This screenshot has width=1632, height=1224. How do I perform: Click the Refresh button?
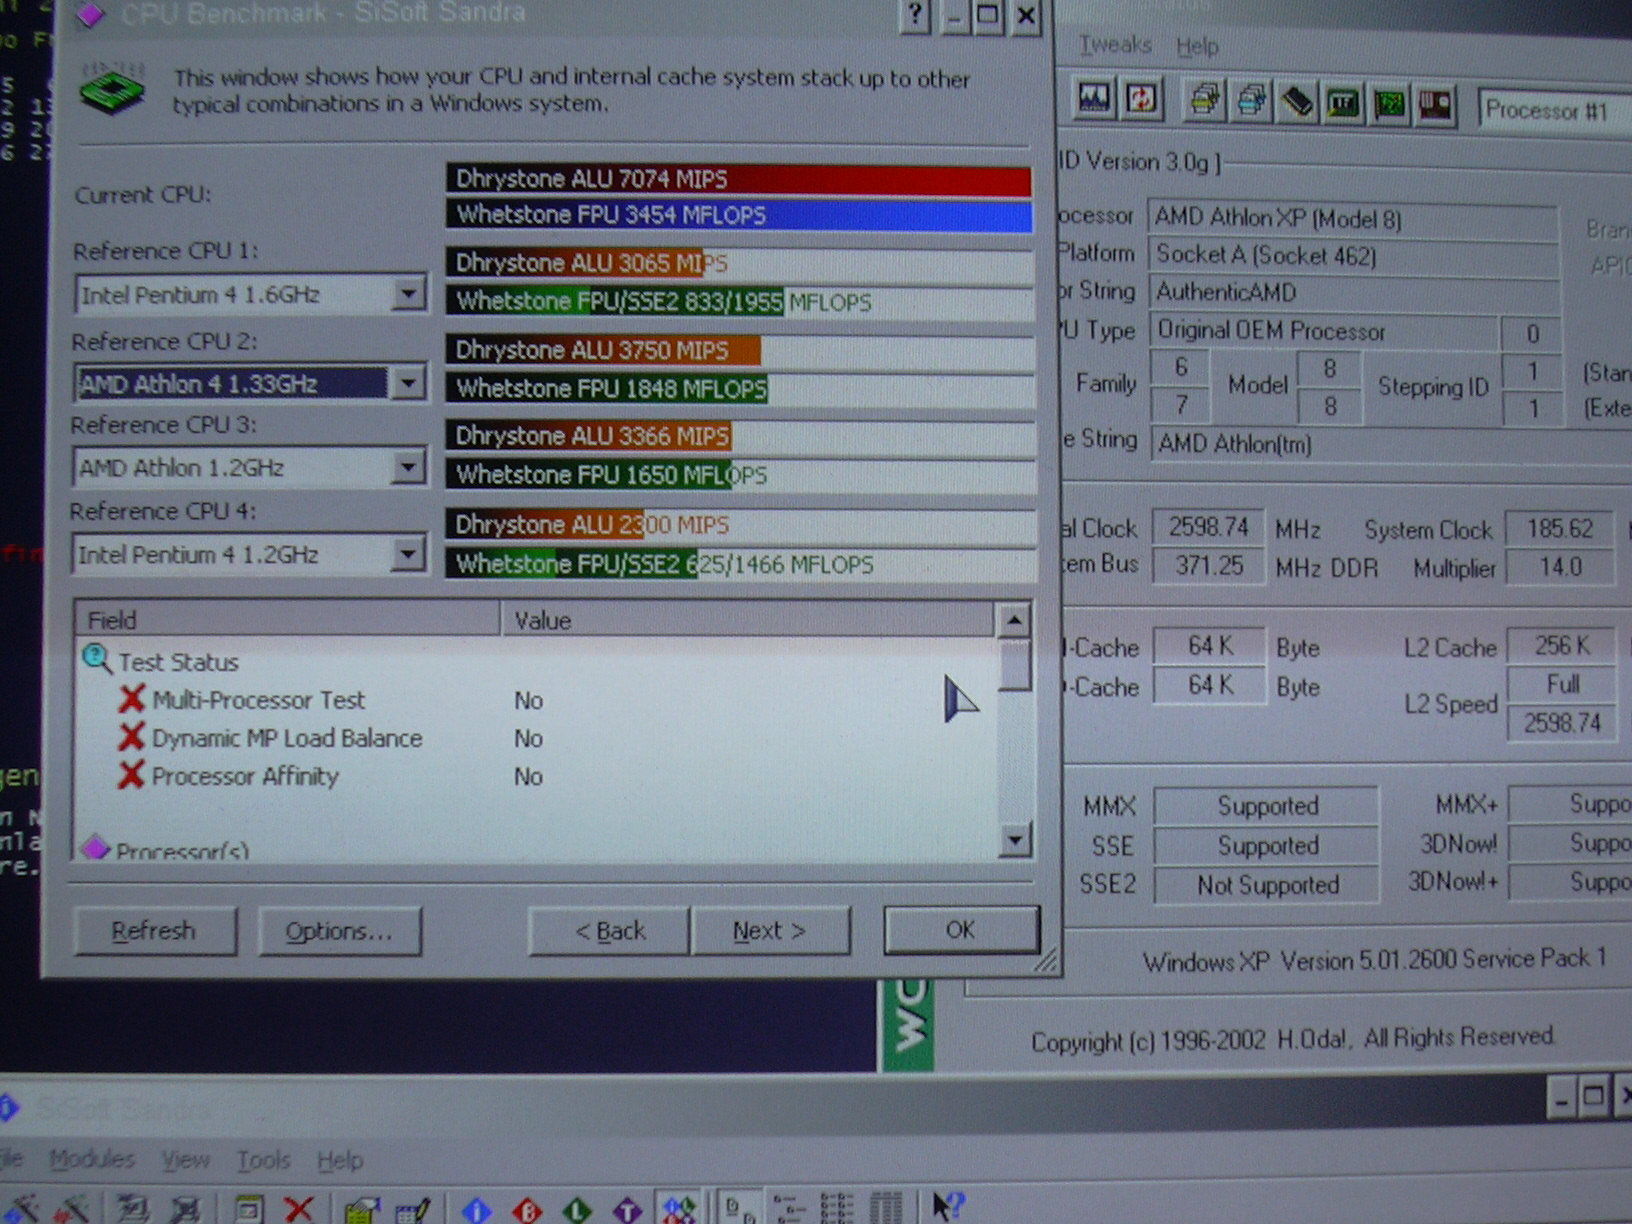[x=154, y=930]
